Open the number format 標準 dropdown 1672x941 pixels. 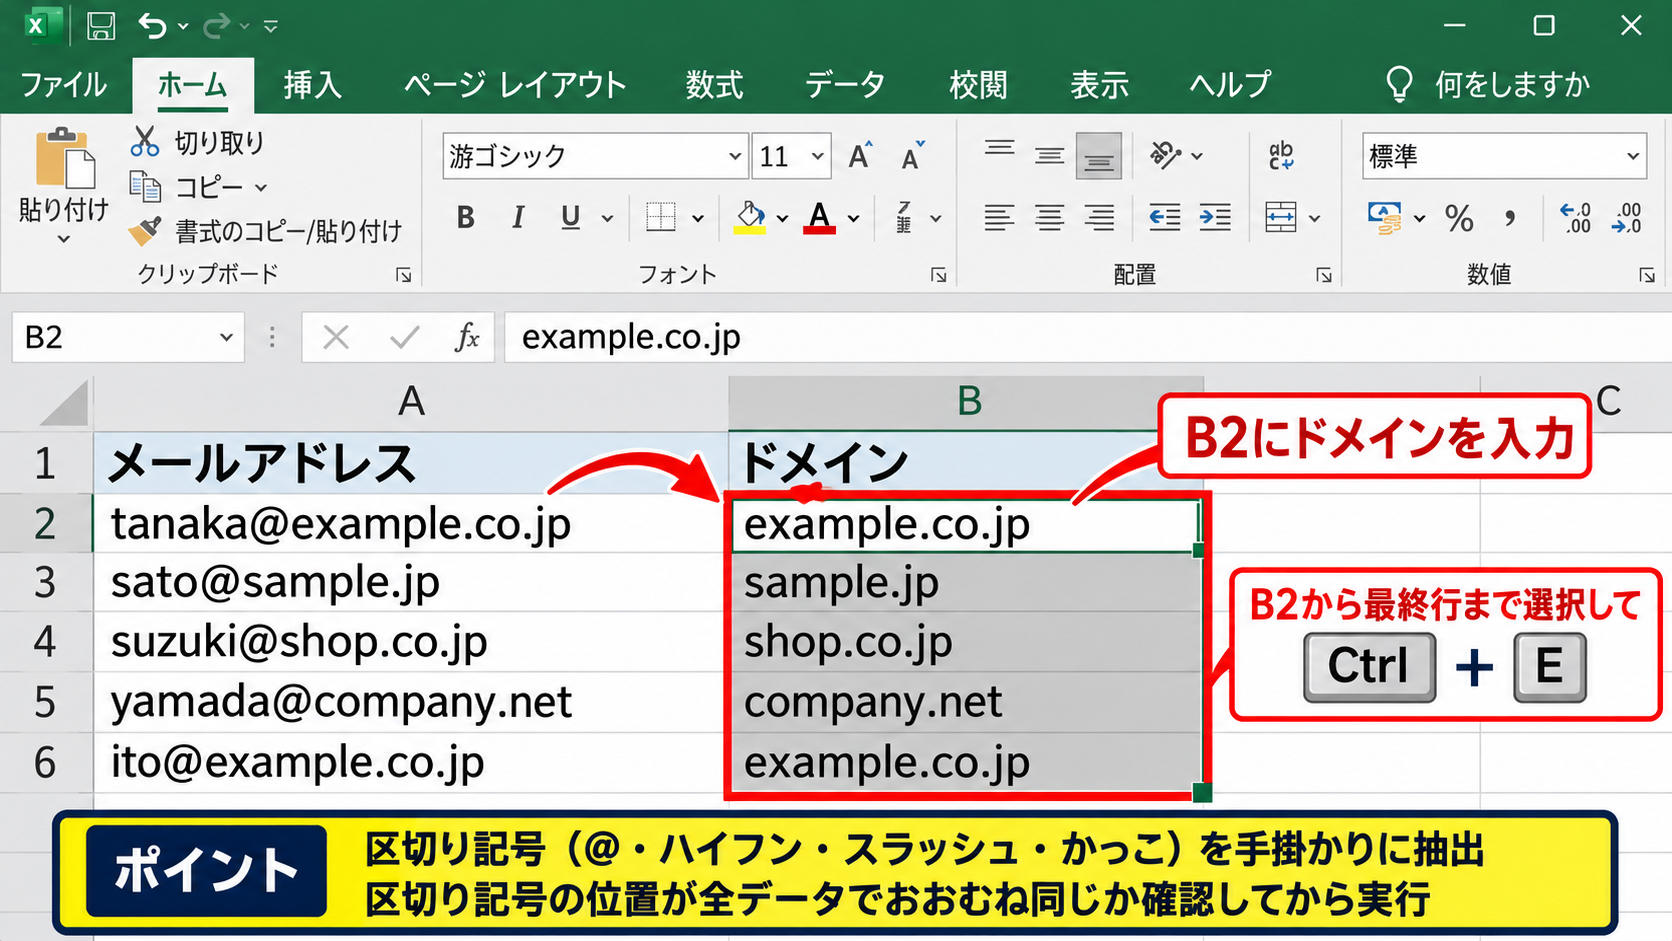pyautogui.click(x=1633, y=156)
